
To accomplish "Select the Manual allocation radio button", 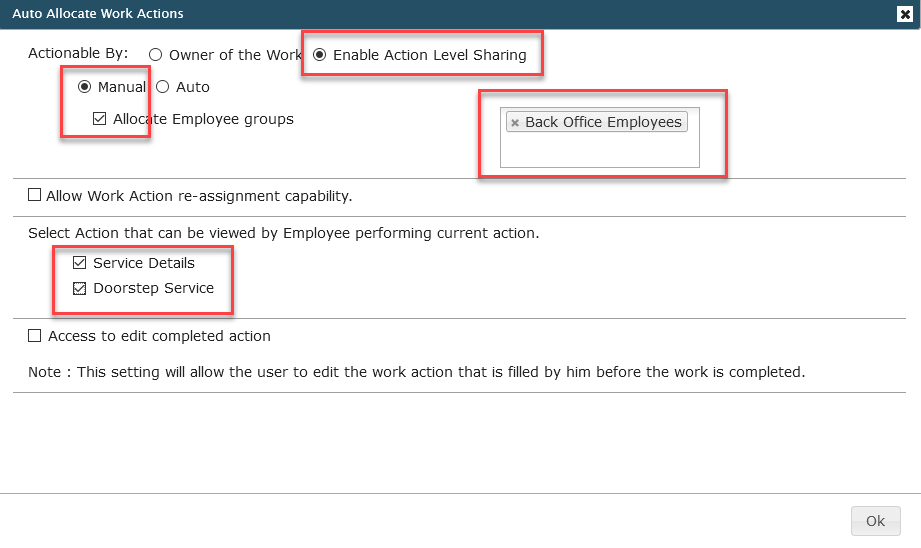I will coord(84,87).
